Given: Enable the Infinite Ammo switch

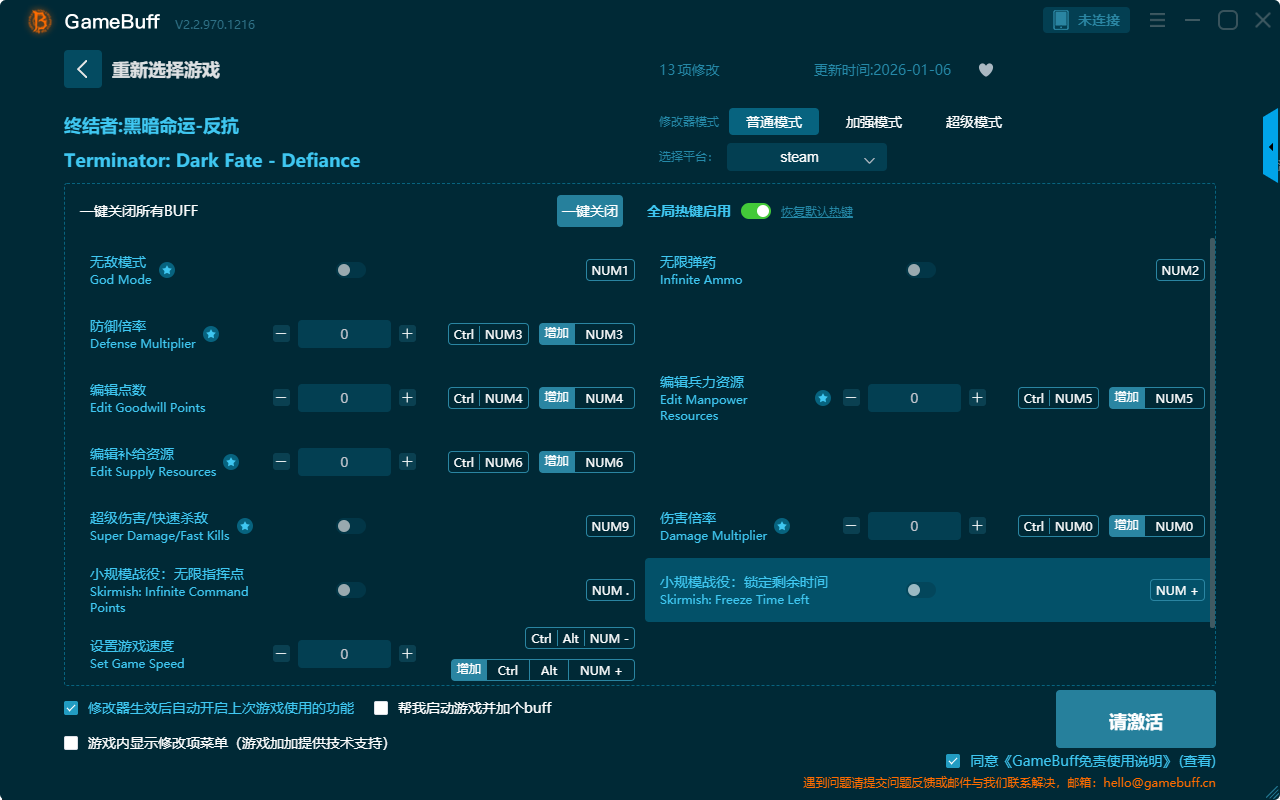Looking at the screenshot, I should tap(920, 270).
